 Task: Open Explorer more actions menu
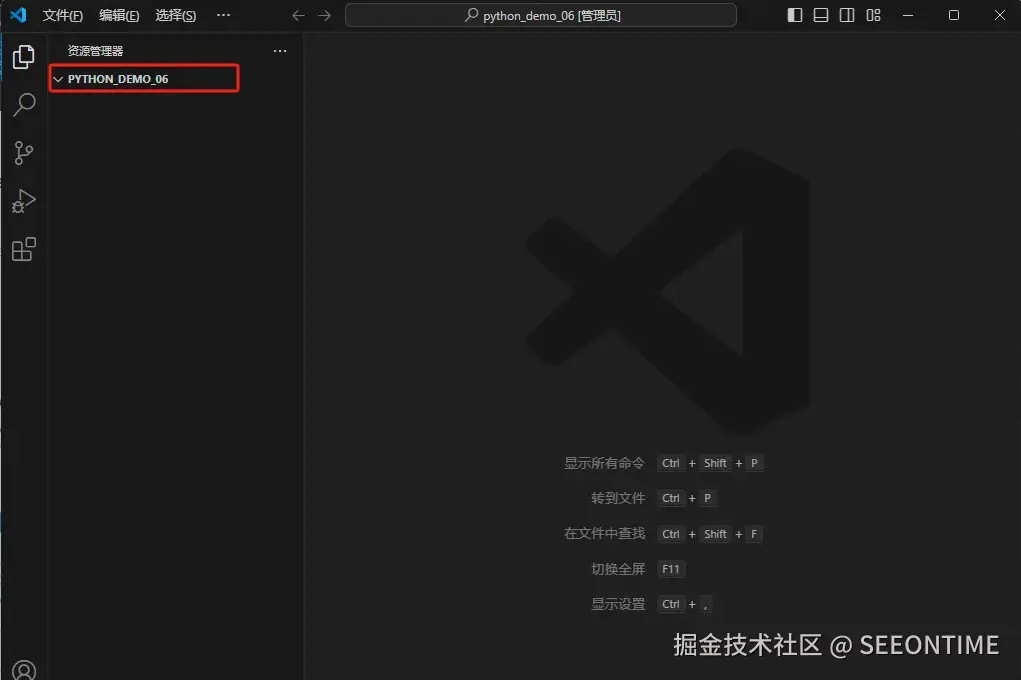280,51
